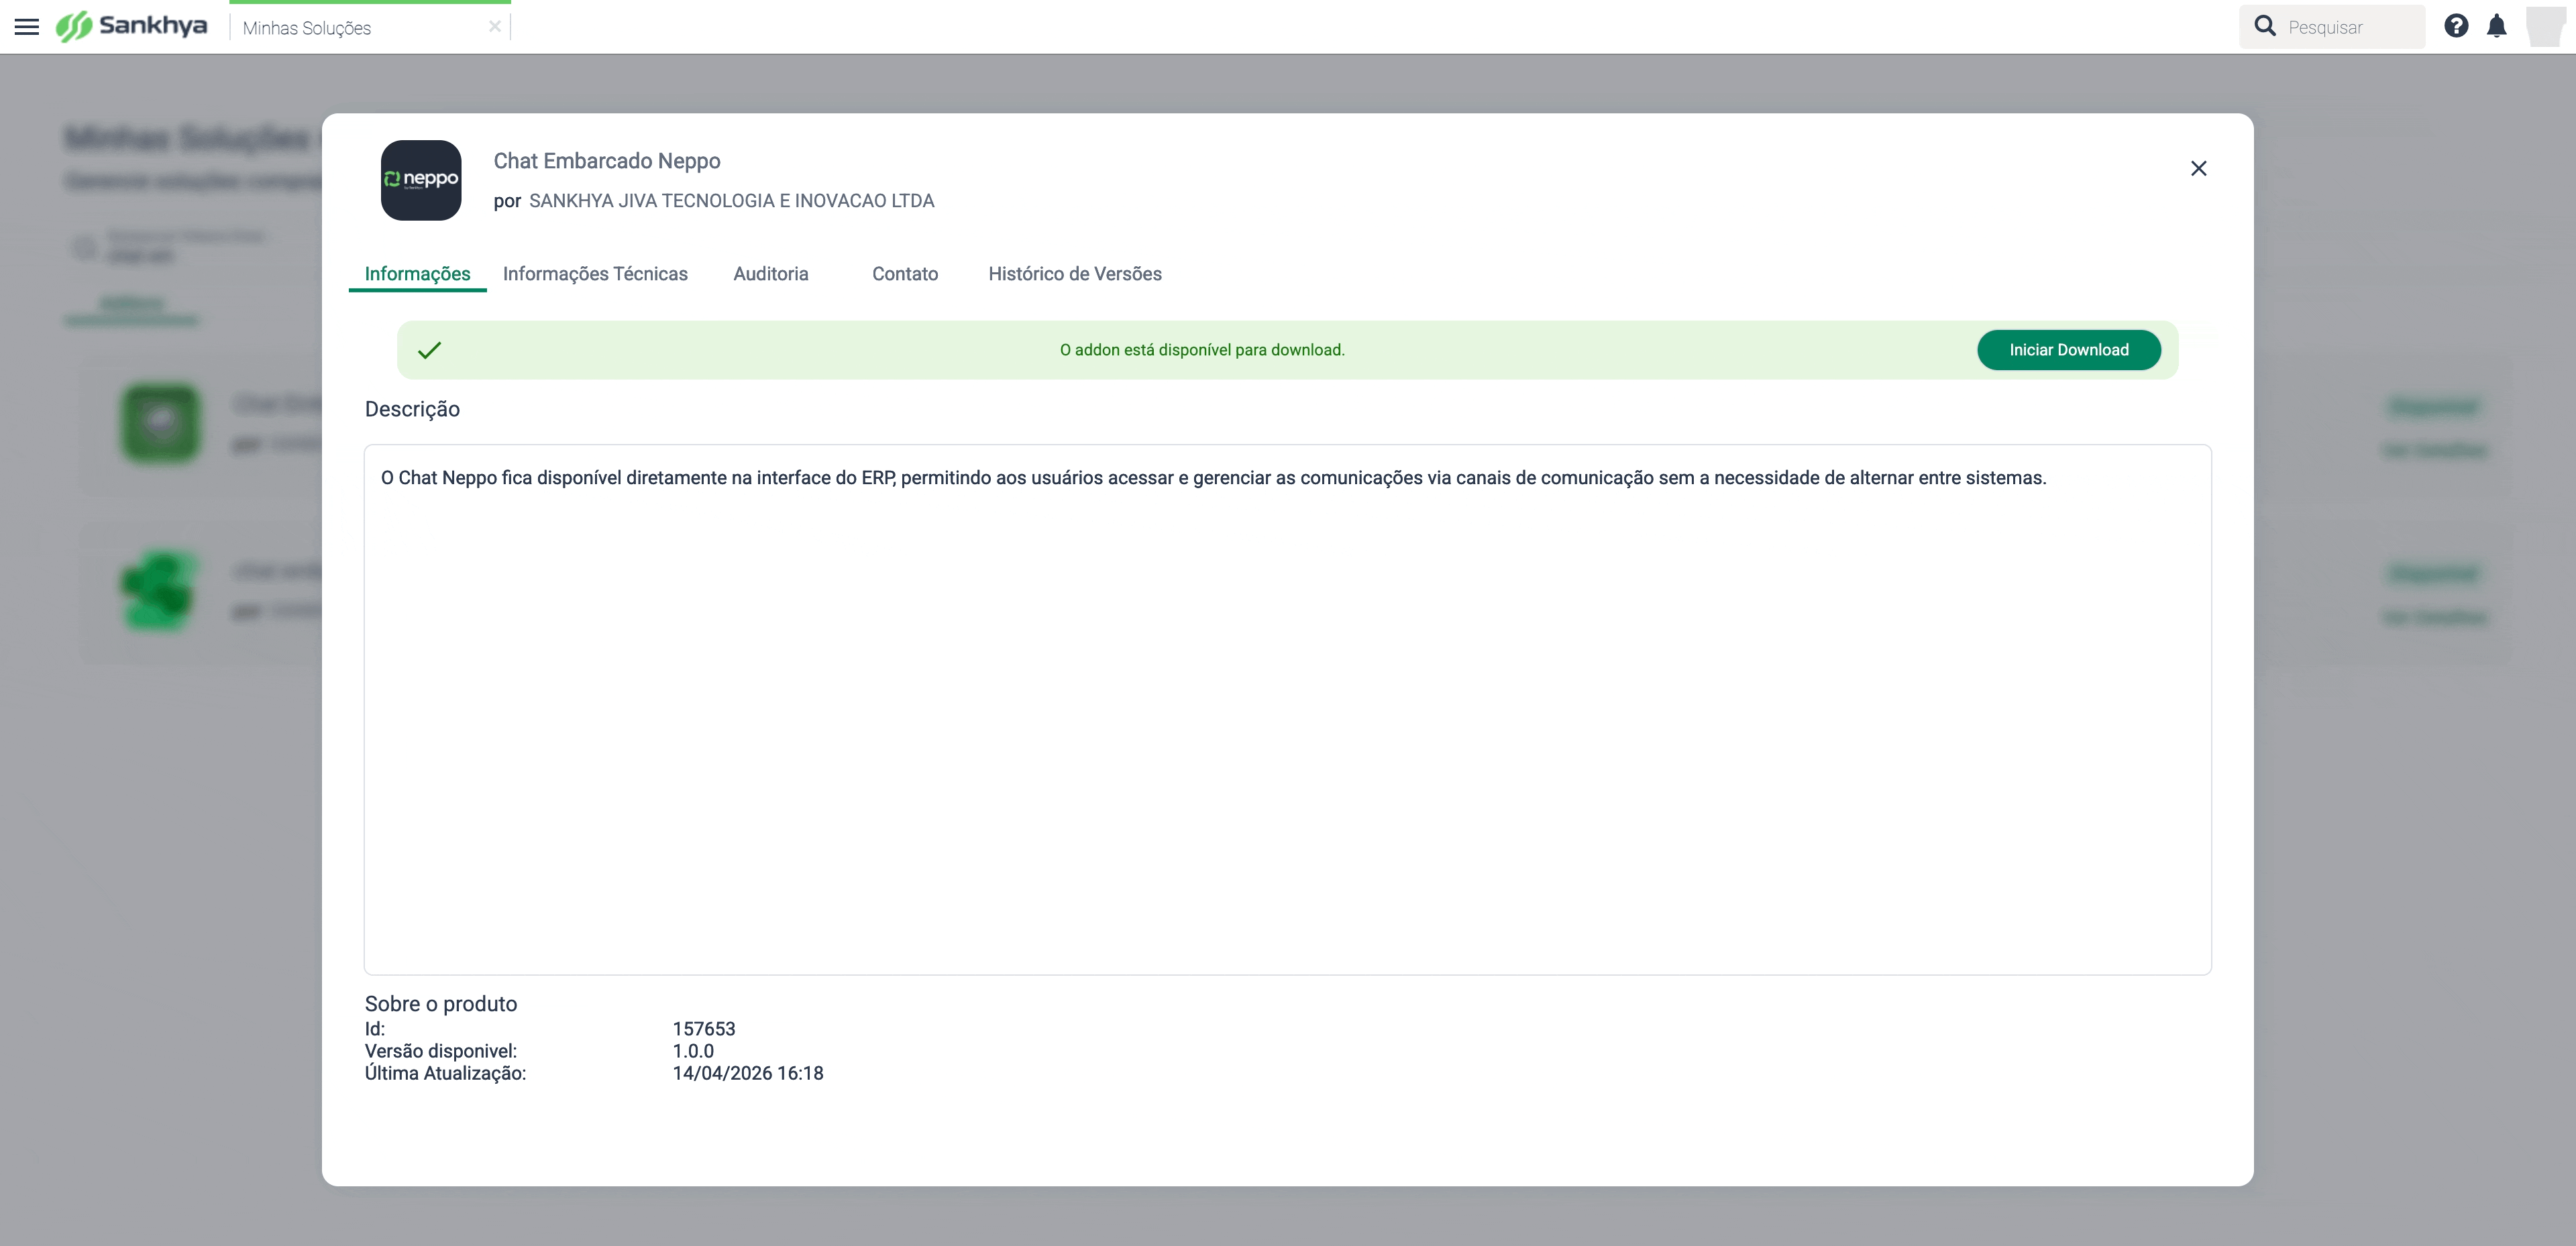Viewport: 2576px width, 1246px height.
Task: Close the Minhas Soluções tab
Action: (494, 27)
